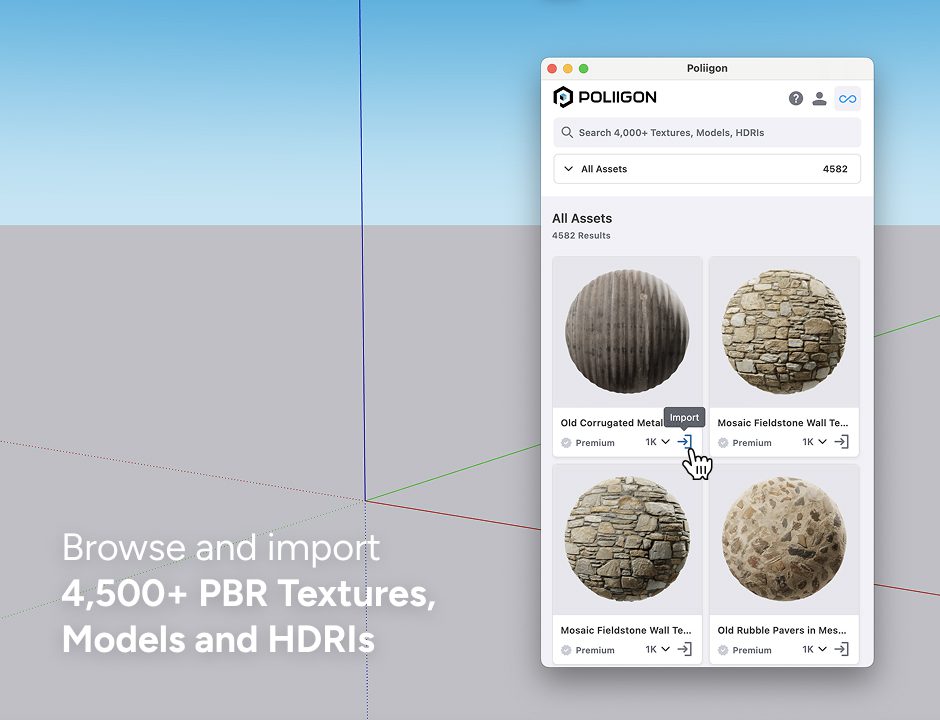Minimize the Poliigon window with yellow button
The image size is (940, 720).
(568, 68)
